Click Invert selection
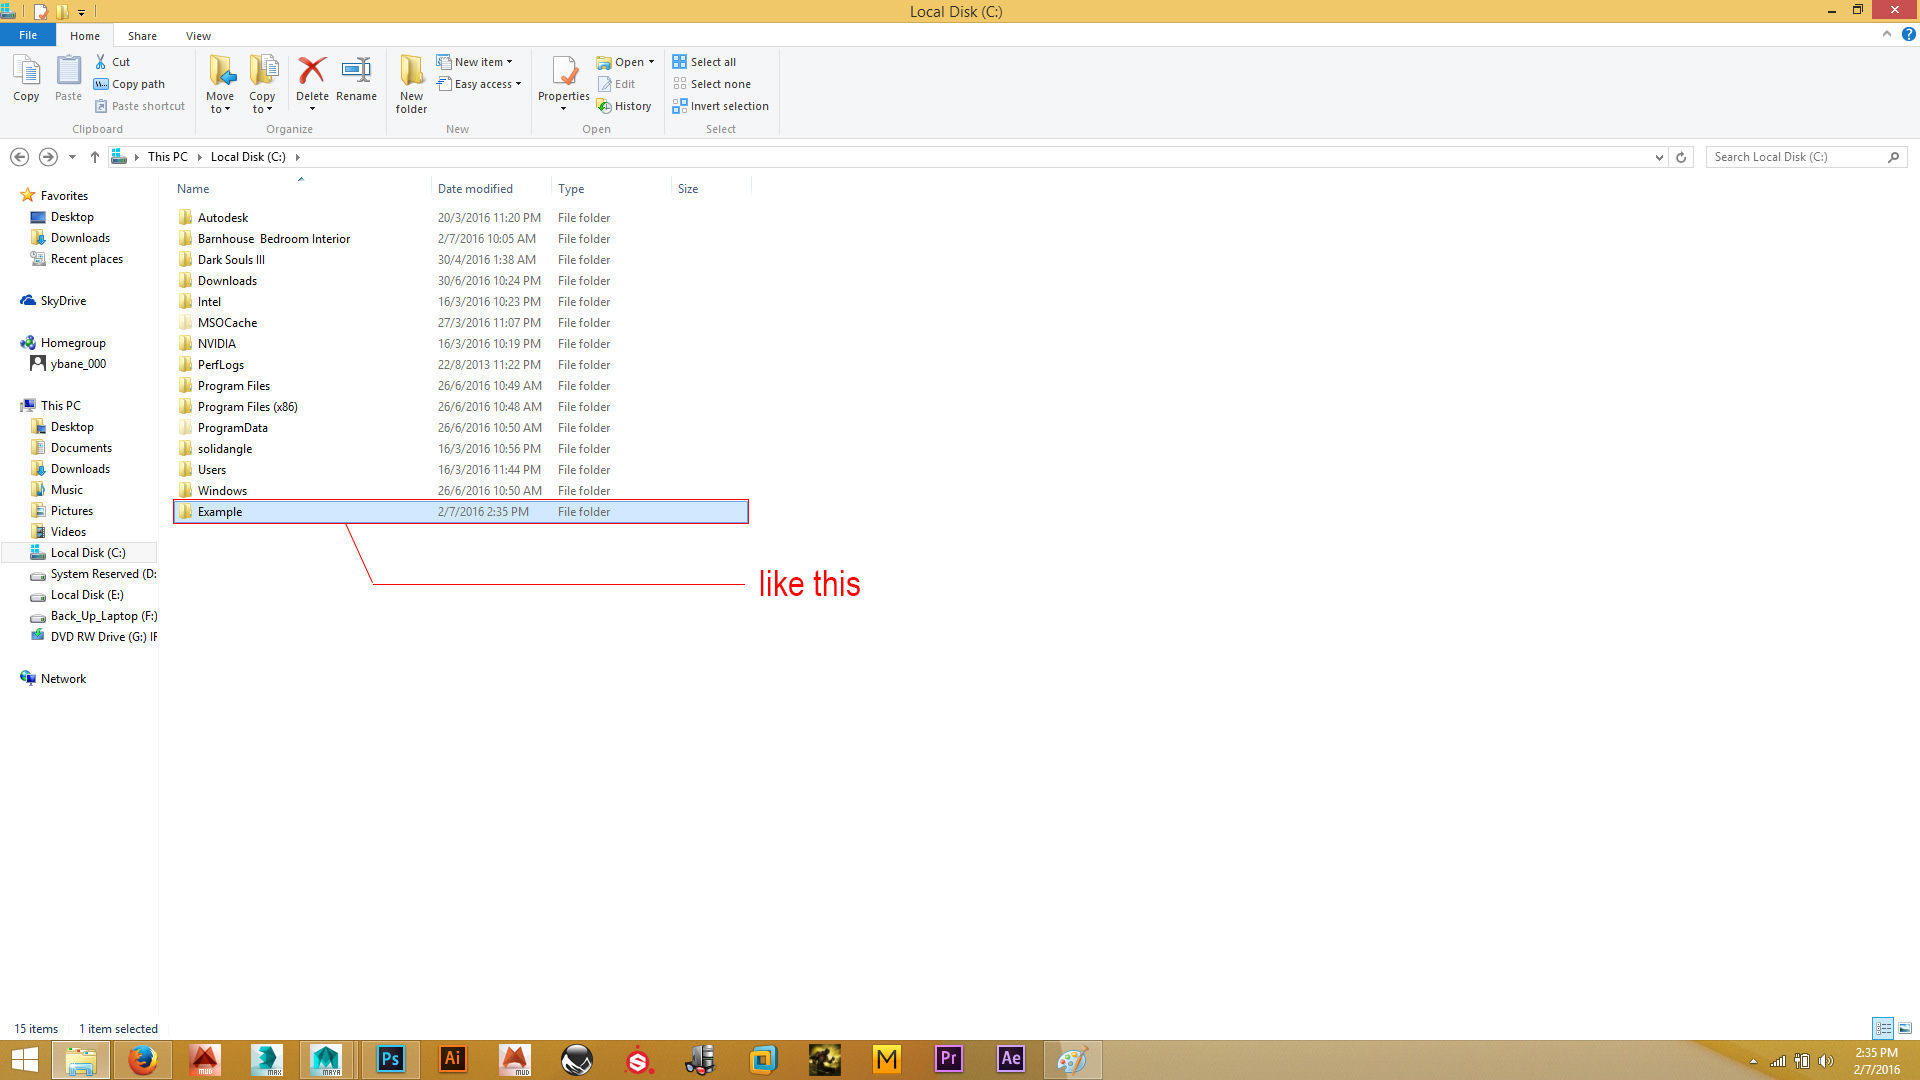This screenshot has width=1920, height=1080. (720, 106)
